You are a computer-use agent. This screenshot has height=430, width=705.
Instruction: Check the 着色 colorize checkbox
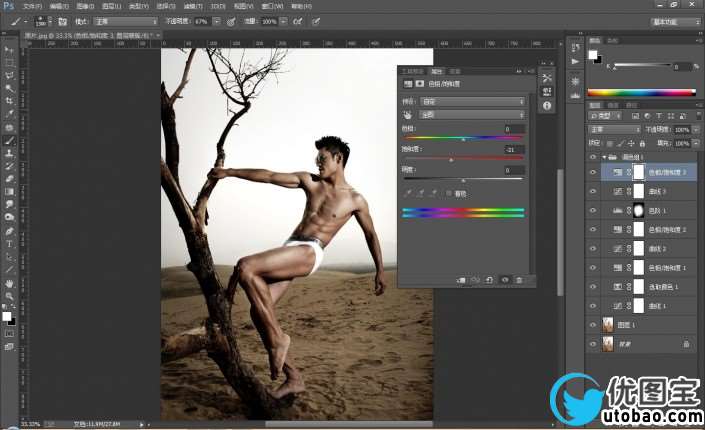[x=449, y=193]
